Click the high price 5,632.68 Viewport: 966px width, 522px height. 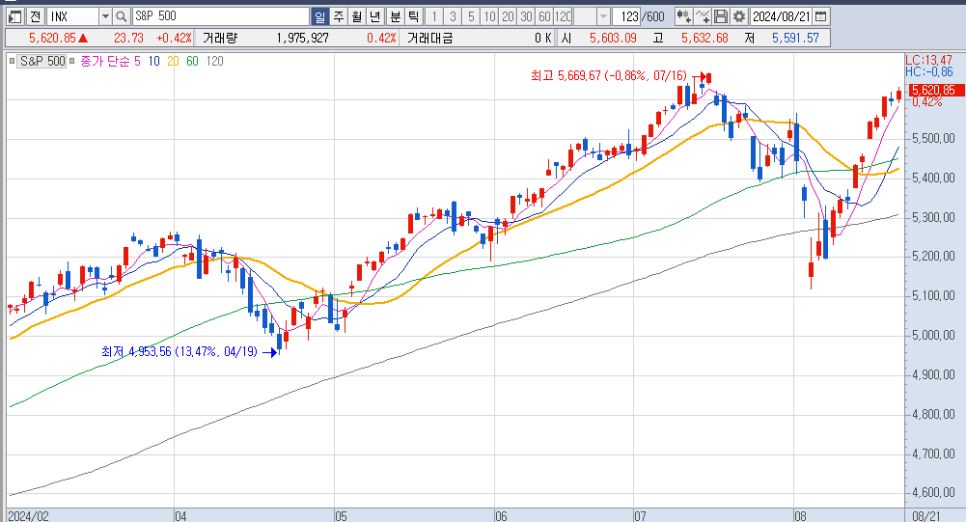coord(704,38)
